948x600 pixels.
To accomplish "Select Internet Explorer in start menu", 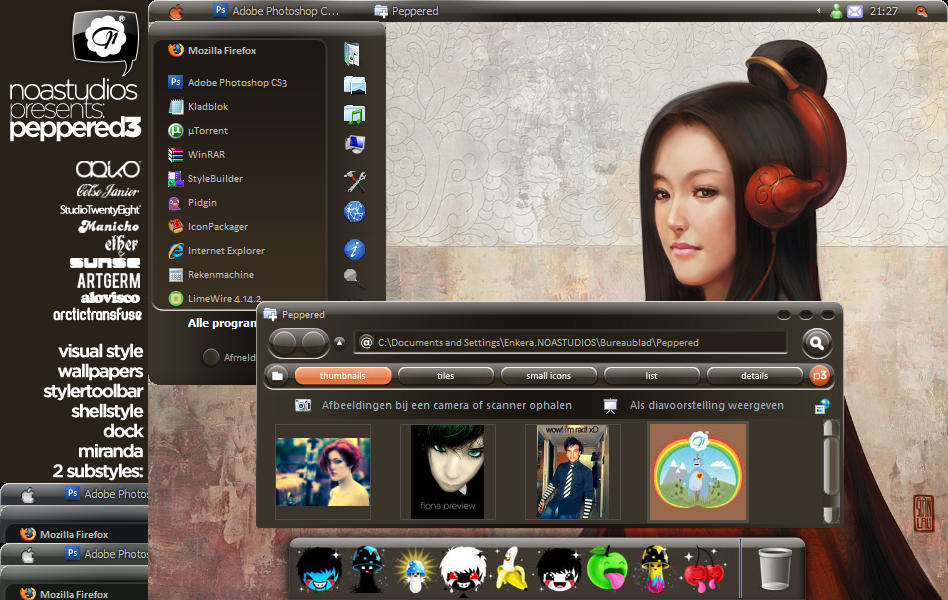I will point(225,251).
